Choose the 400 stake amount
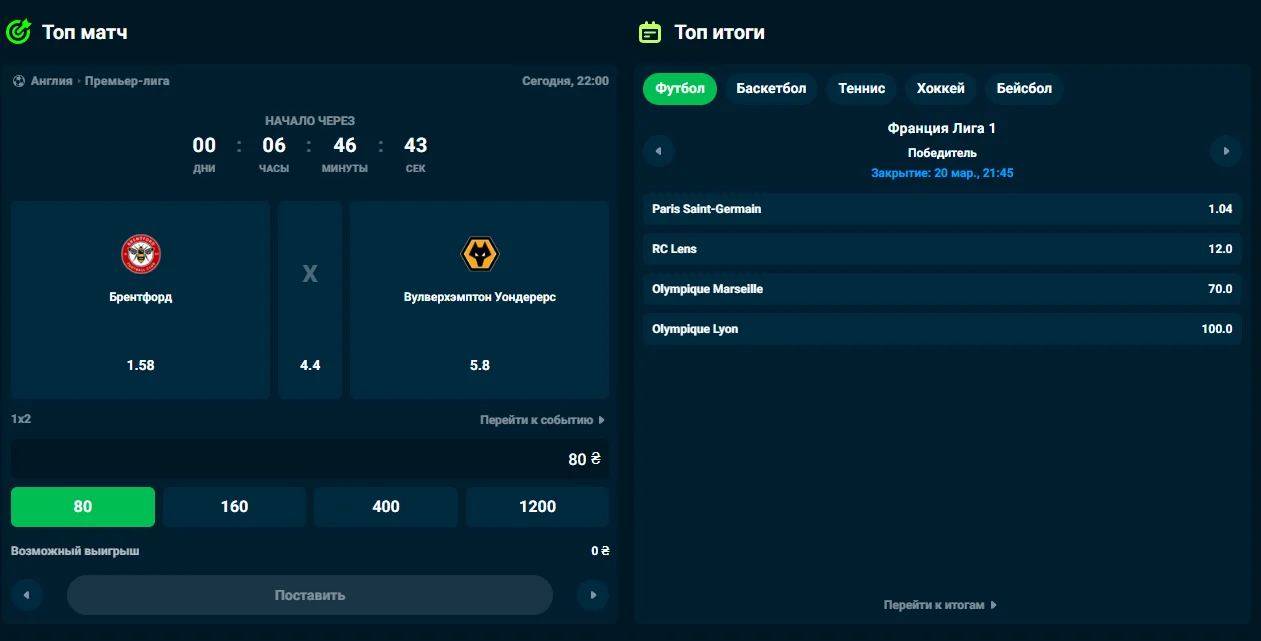Screen dimensions: 1261x641 386,507
